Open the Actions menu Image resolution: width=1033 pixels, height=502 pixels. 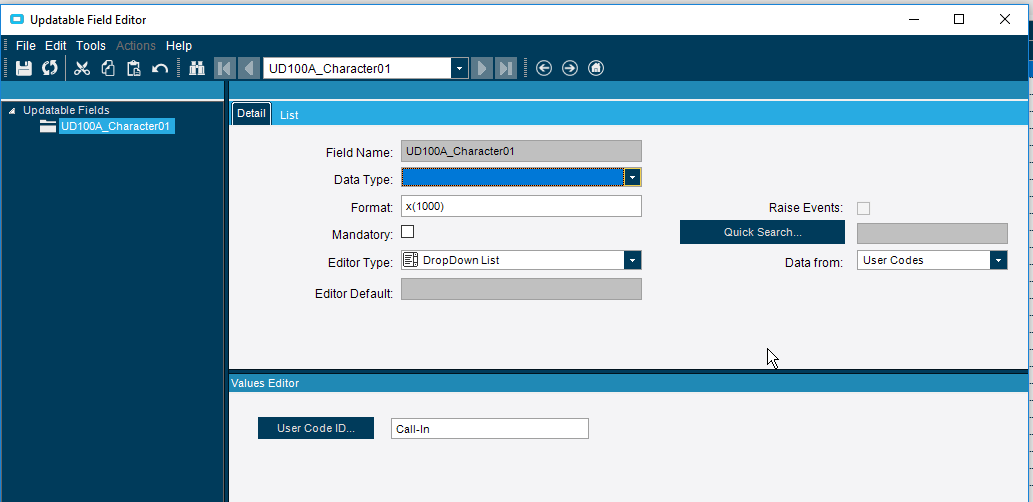click(136, 45)
